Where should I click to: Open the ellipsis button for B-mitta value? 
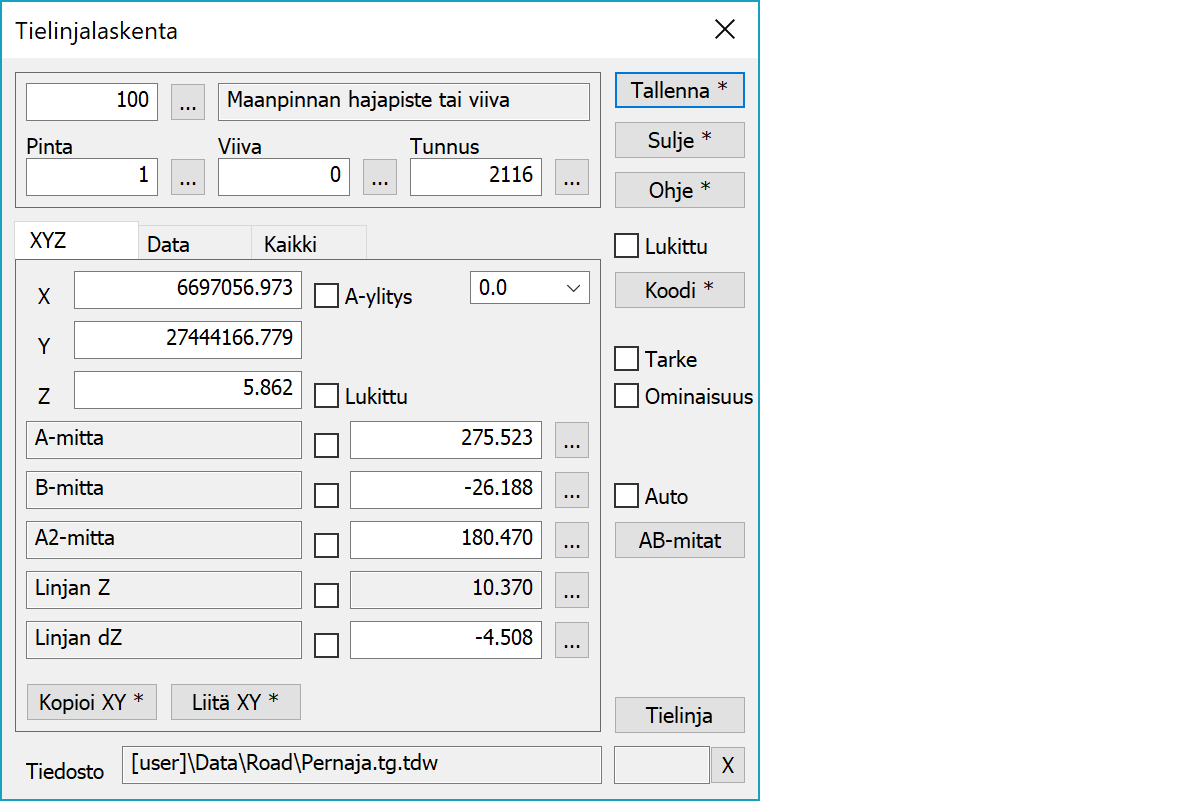point(571,490)
